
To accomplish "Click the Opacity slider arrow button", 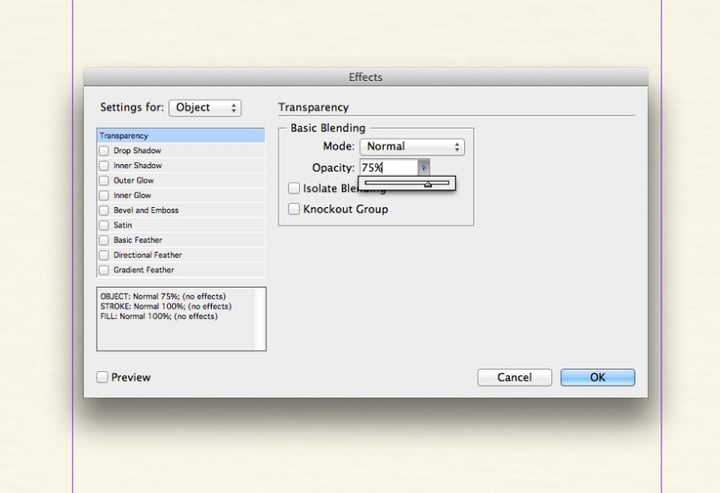I will coord(424,168).
